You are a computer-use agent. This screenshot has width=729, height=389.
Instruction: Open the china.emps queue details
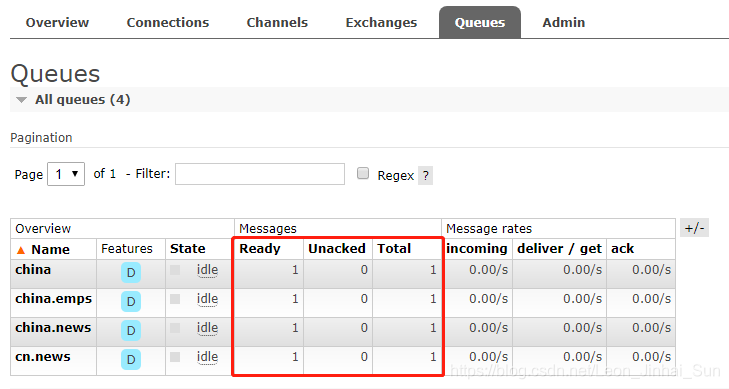(x=53, y=298)
